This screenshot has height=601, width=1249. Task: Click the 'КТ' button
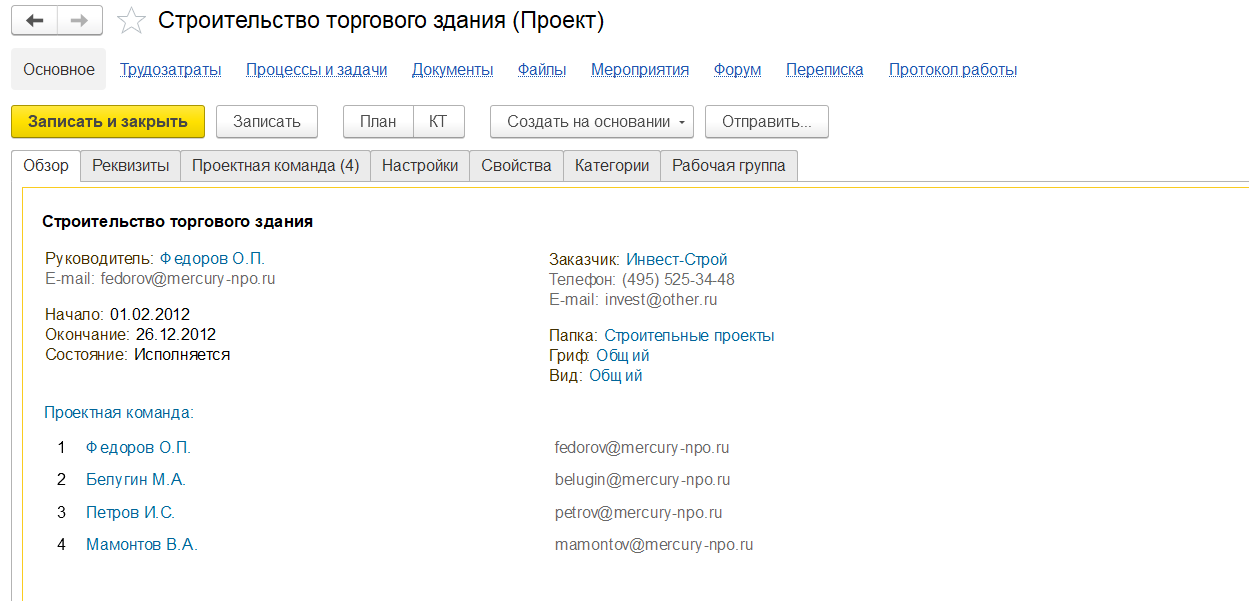pos(438,122)
